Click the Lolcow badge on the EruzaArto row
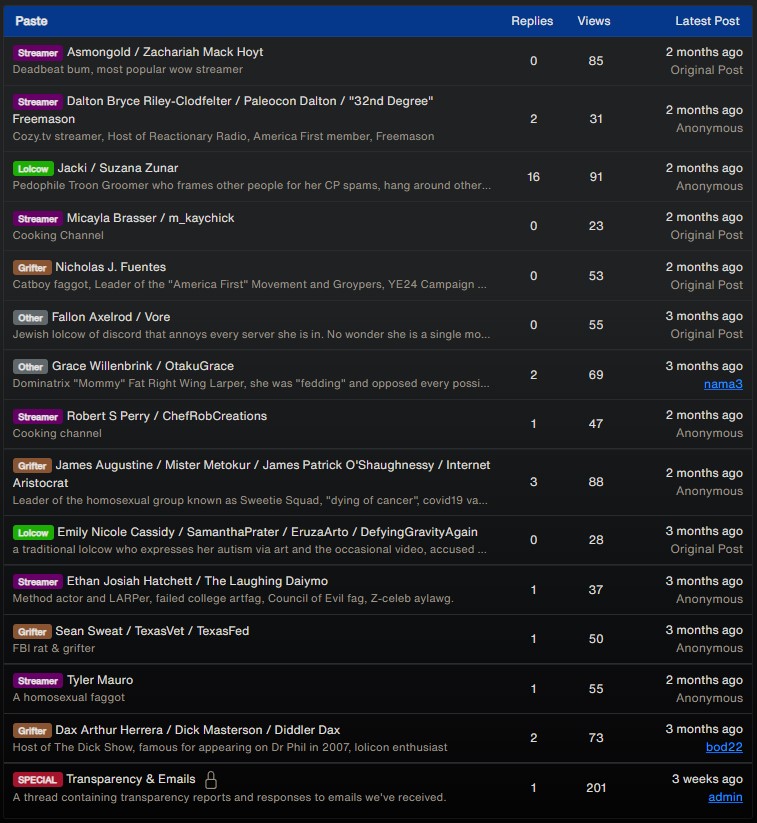 (x=33, y=532)
